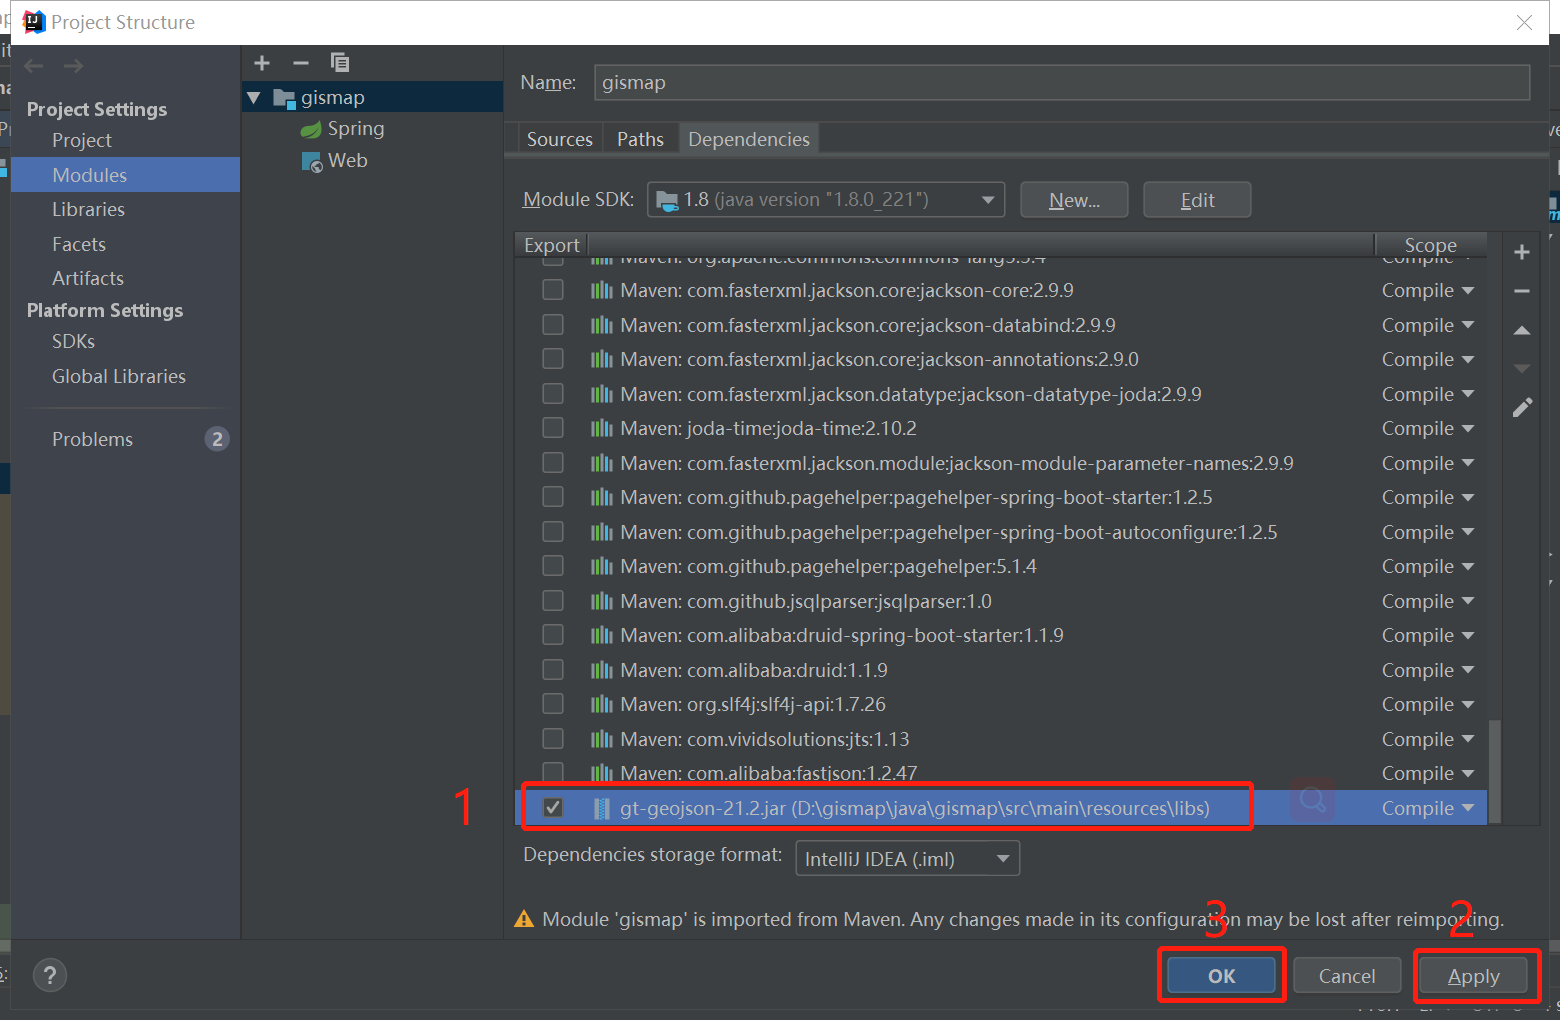1560x1020 pixels.
Task: Click the remove module minus icon
Action: (301, 63)
